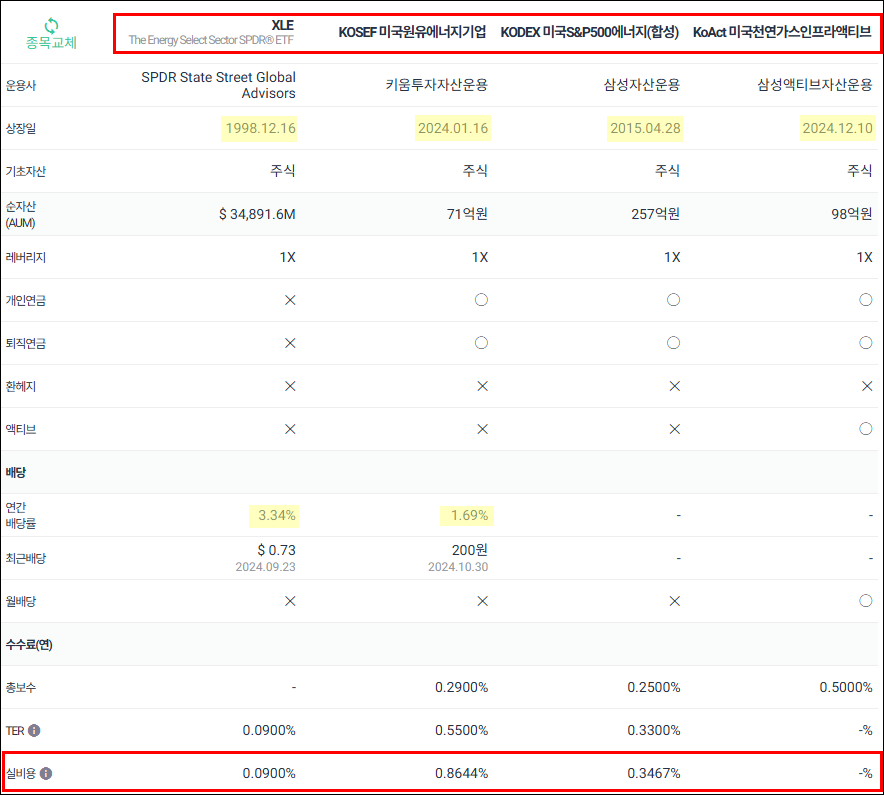Click the listing date 2024.12.10
Screen dimensions: 884x795
tap(837, 128)
